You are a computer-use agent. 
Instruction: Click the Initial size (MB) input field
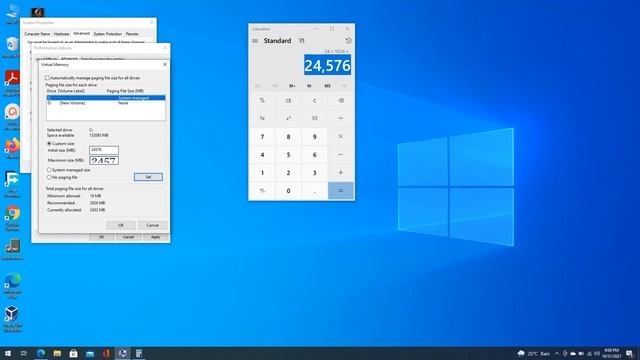(x=104, y=150)
